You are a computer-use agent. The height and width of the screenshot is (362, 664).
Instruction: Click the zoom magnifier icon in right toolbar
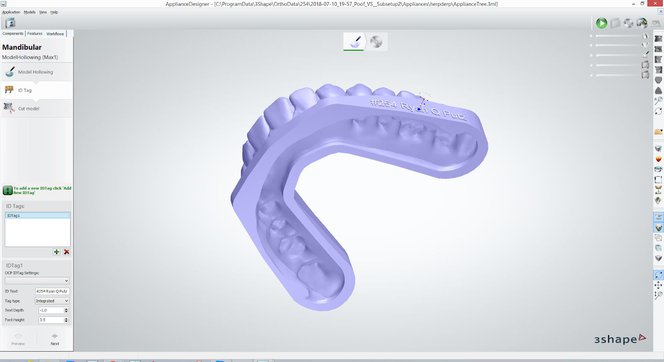(658, 101)
